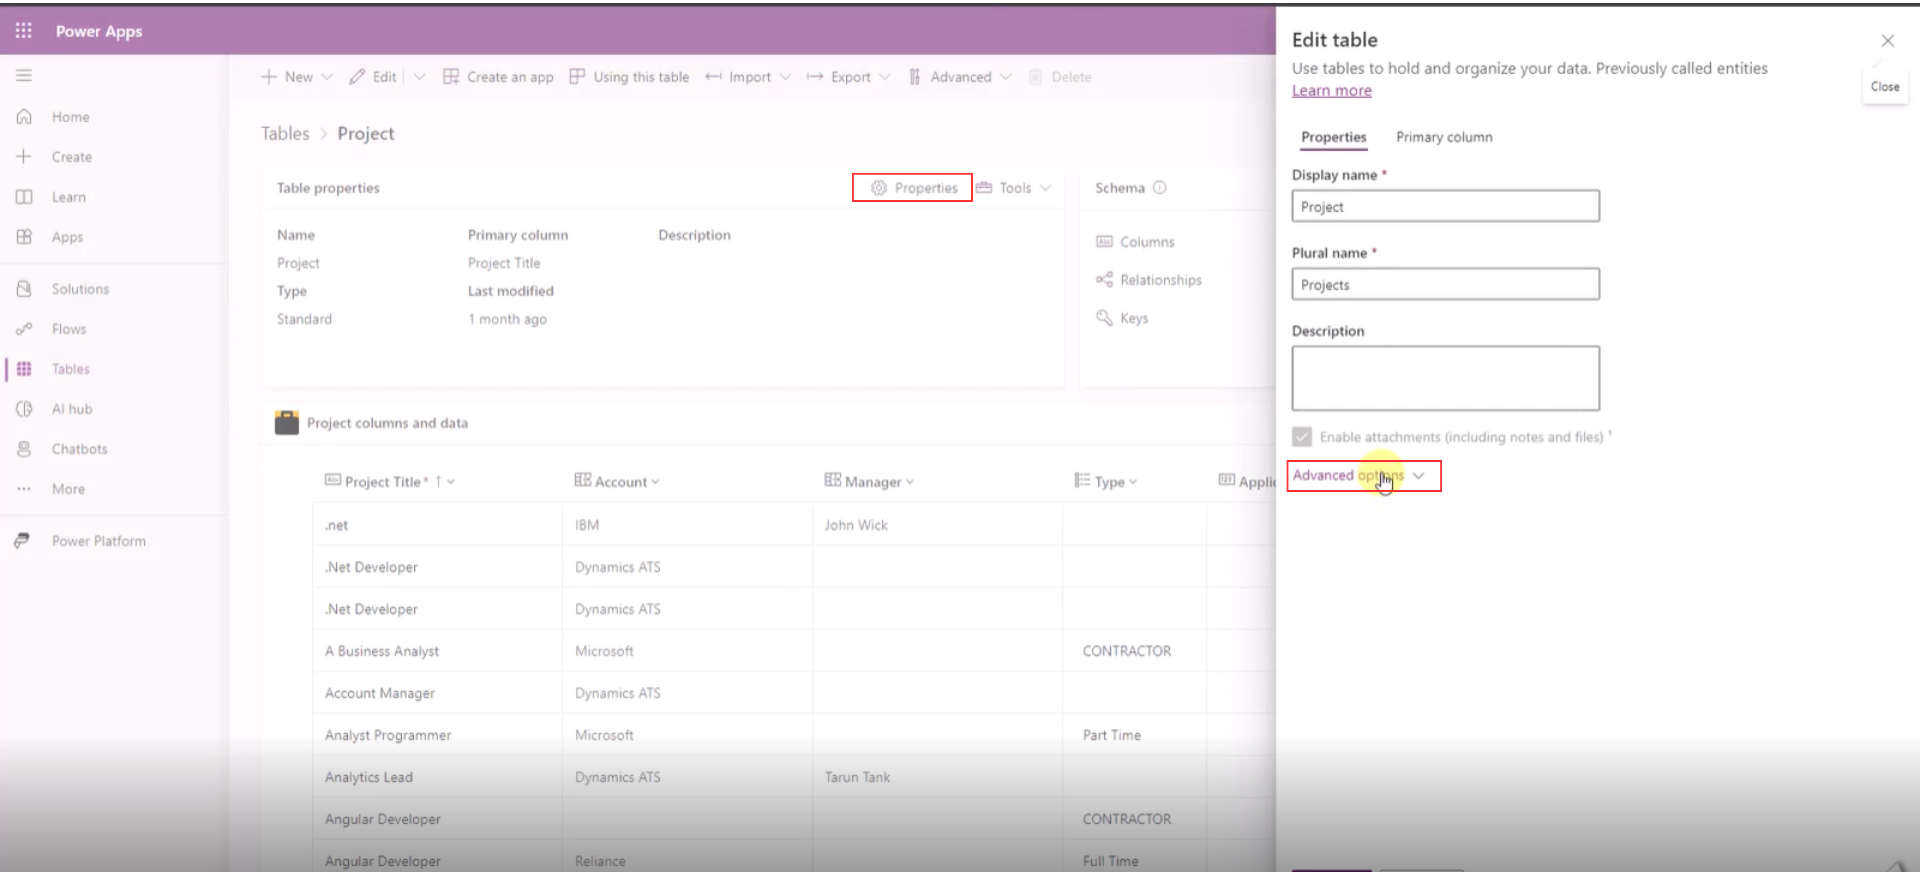The height and width of the screenshot is (872, 1920).
Task: Open the Relationships schema icon
Action: pyautogui.click(x=1104, y=280)
